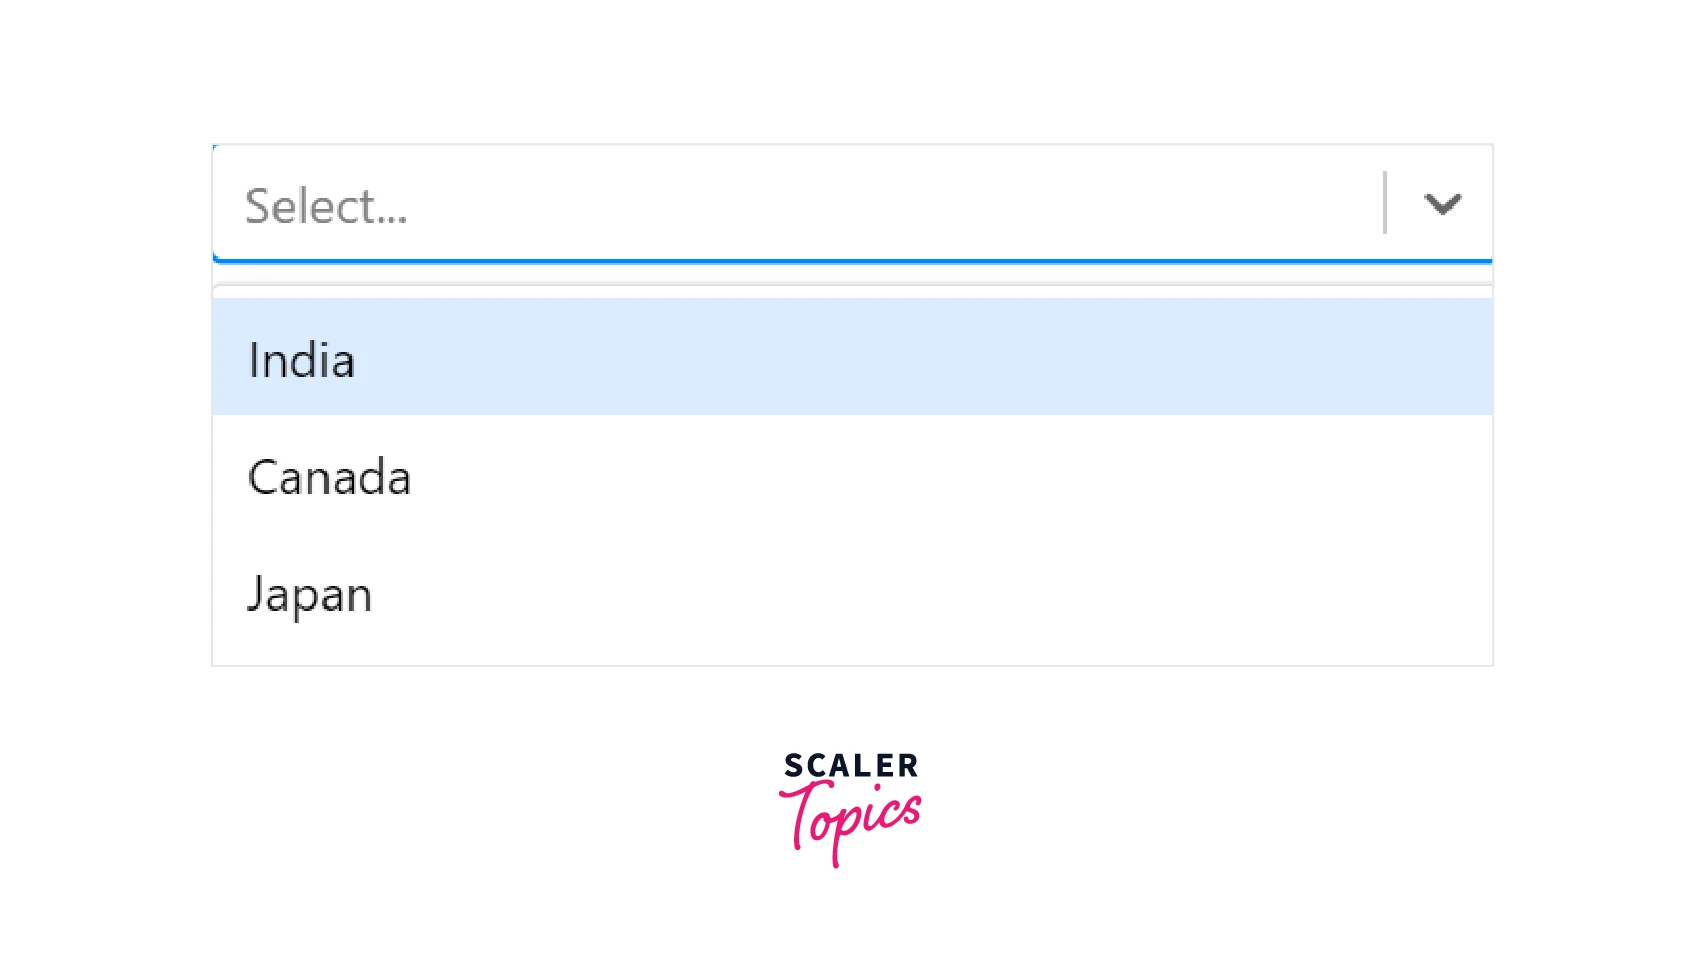Click the down-arrow at the field's right edge
The height and width of the screenshot is (971, 1706).
coord(1441,203)
